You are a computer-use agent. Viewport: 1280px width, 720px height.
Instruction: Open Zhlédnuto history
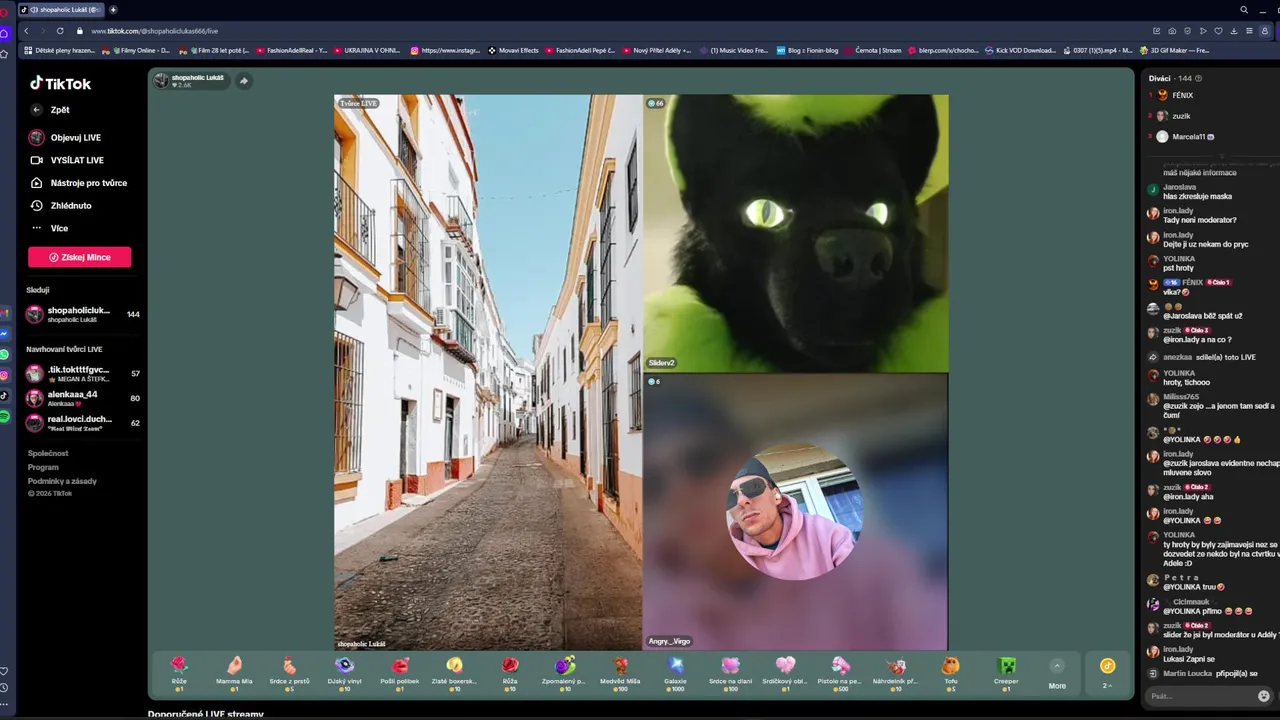(x=61, y=206)
